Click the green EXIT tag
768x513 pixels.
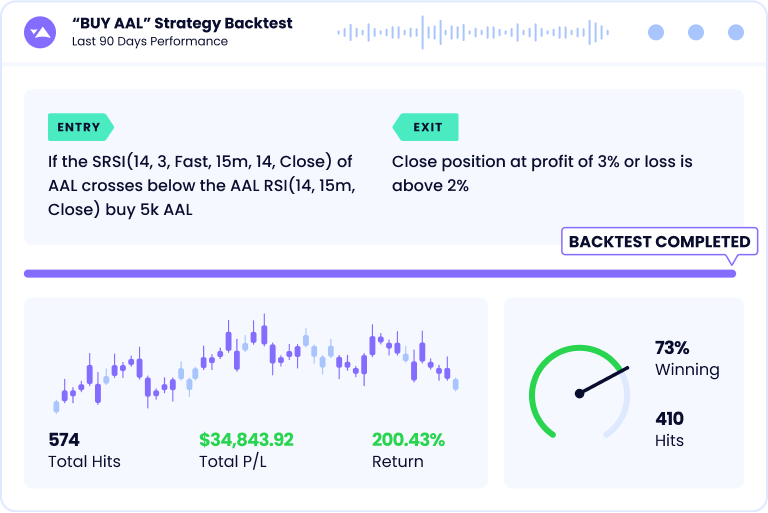(426, 127)
